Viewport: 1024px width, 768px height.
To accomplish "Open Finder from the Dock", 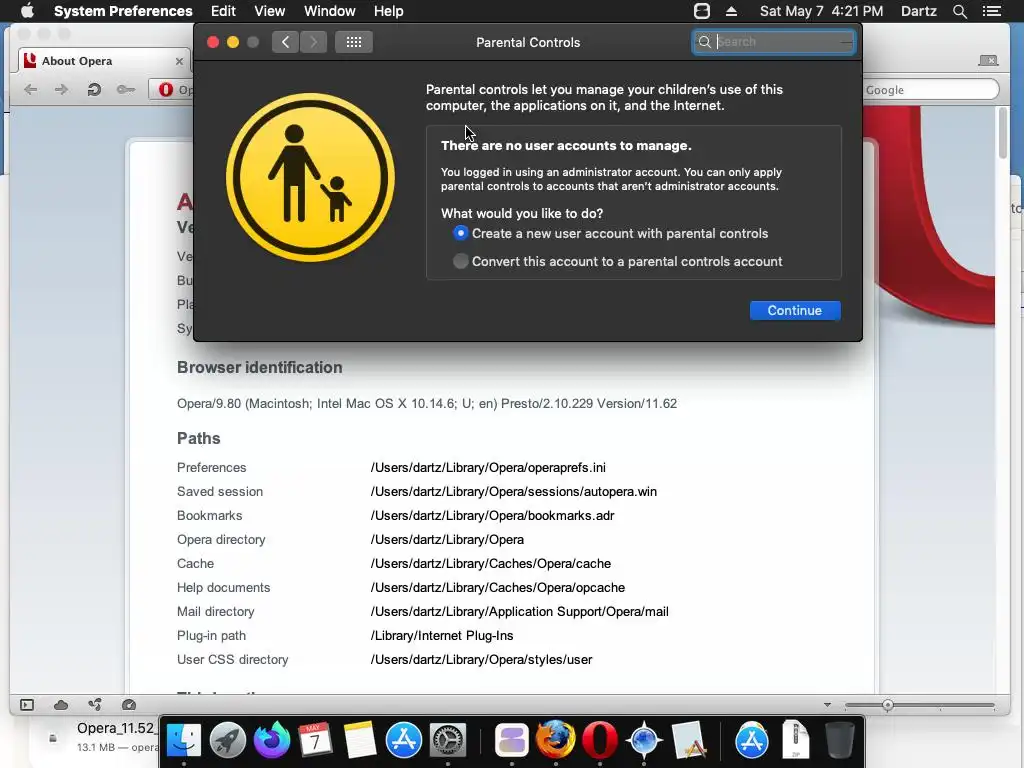I will 184,740.
